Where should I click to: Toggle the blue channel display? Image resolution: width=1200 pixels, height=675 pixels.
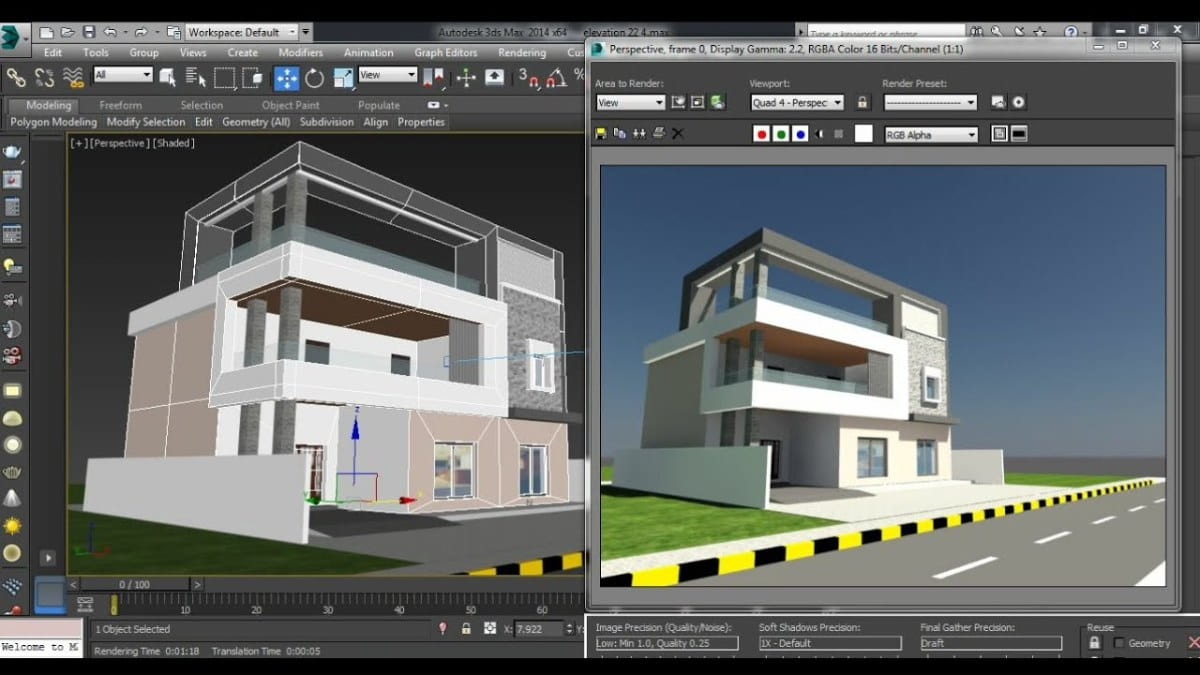pyautogui.click(x=800, y=132)
